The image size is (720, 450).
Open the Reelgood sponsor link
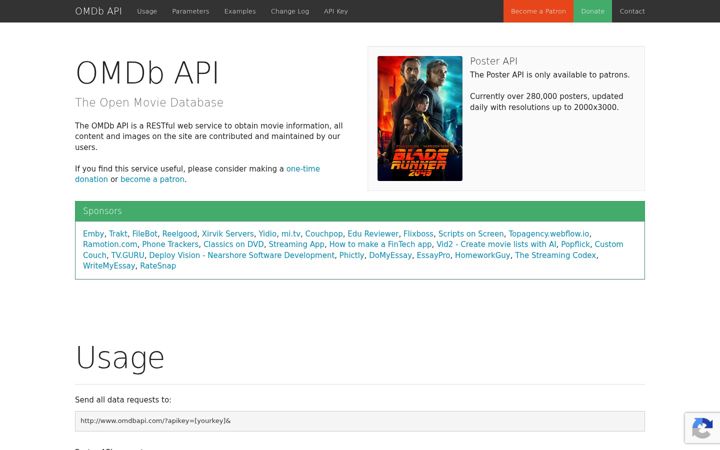[180, 234]
